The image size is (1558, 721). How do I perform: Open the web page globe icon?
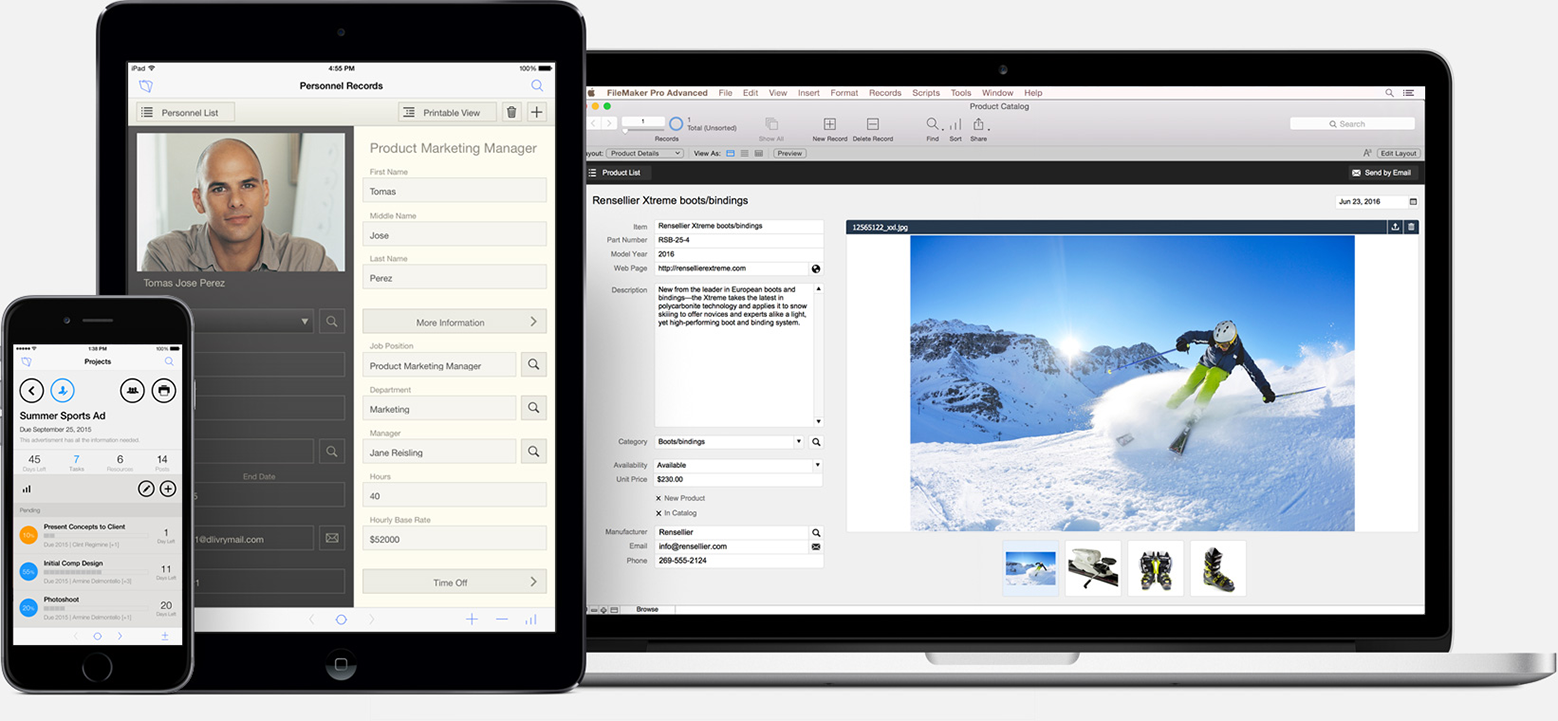click(816, 269)
